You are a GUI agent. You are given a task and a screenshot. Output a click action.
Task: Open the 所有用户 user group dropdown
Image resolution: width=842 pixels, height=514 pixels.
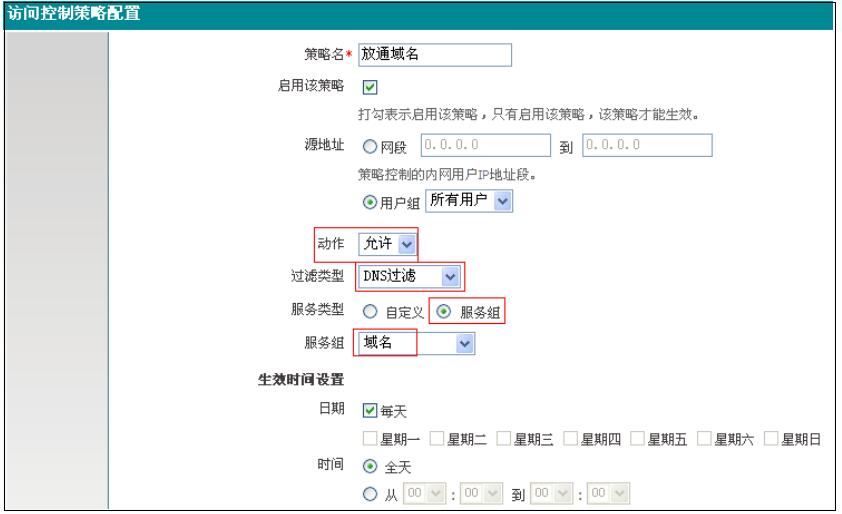click(x=469, y=202)
